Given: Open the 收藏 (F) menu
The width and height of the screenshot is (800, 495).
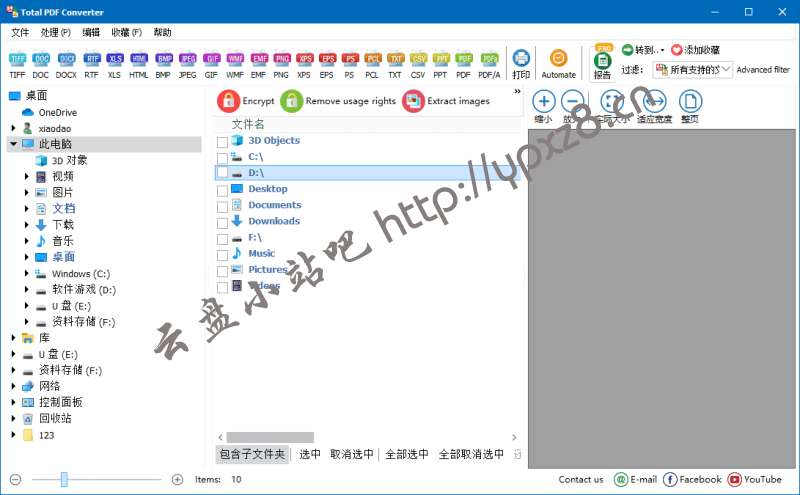Looking at the screenshot, I should coord(127,32).
